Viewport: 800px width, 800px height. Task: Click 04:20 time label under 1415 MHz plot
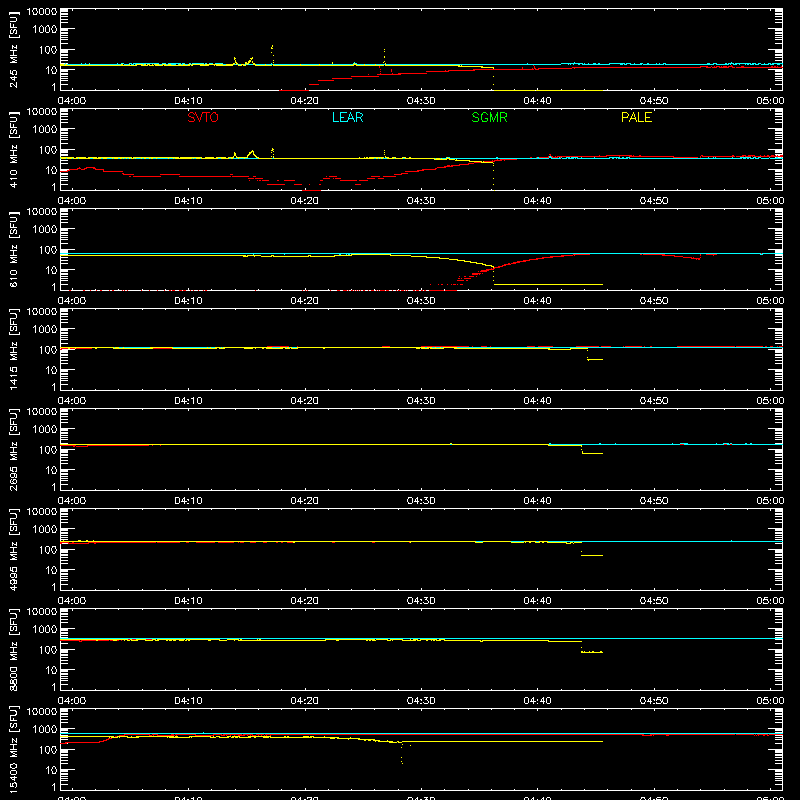[305, 401]
